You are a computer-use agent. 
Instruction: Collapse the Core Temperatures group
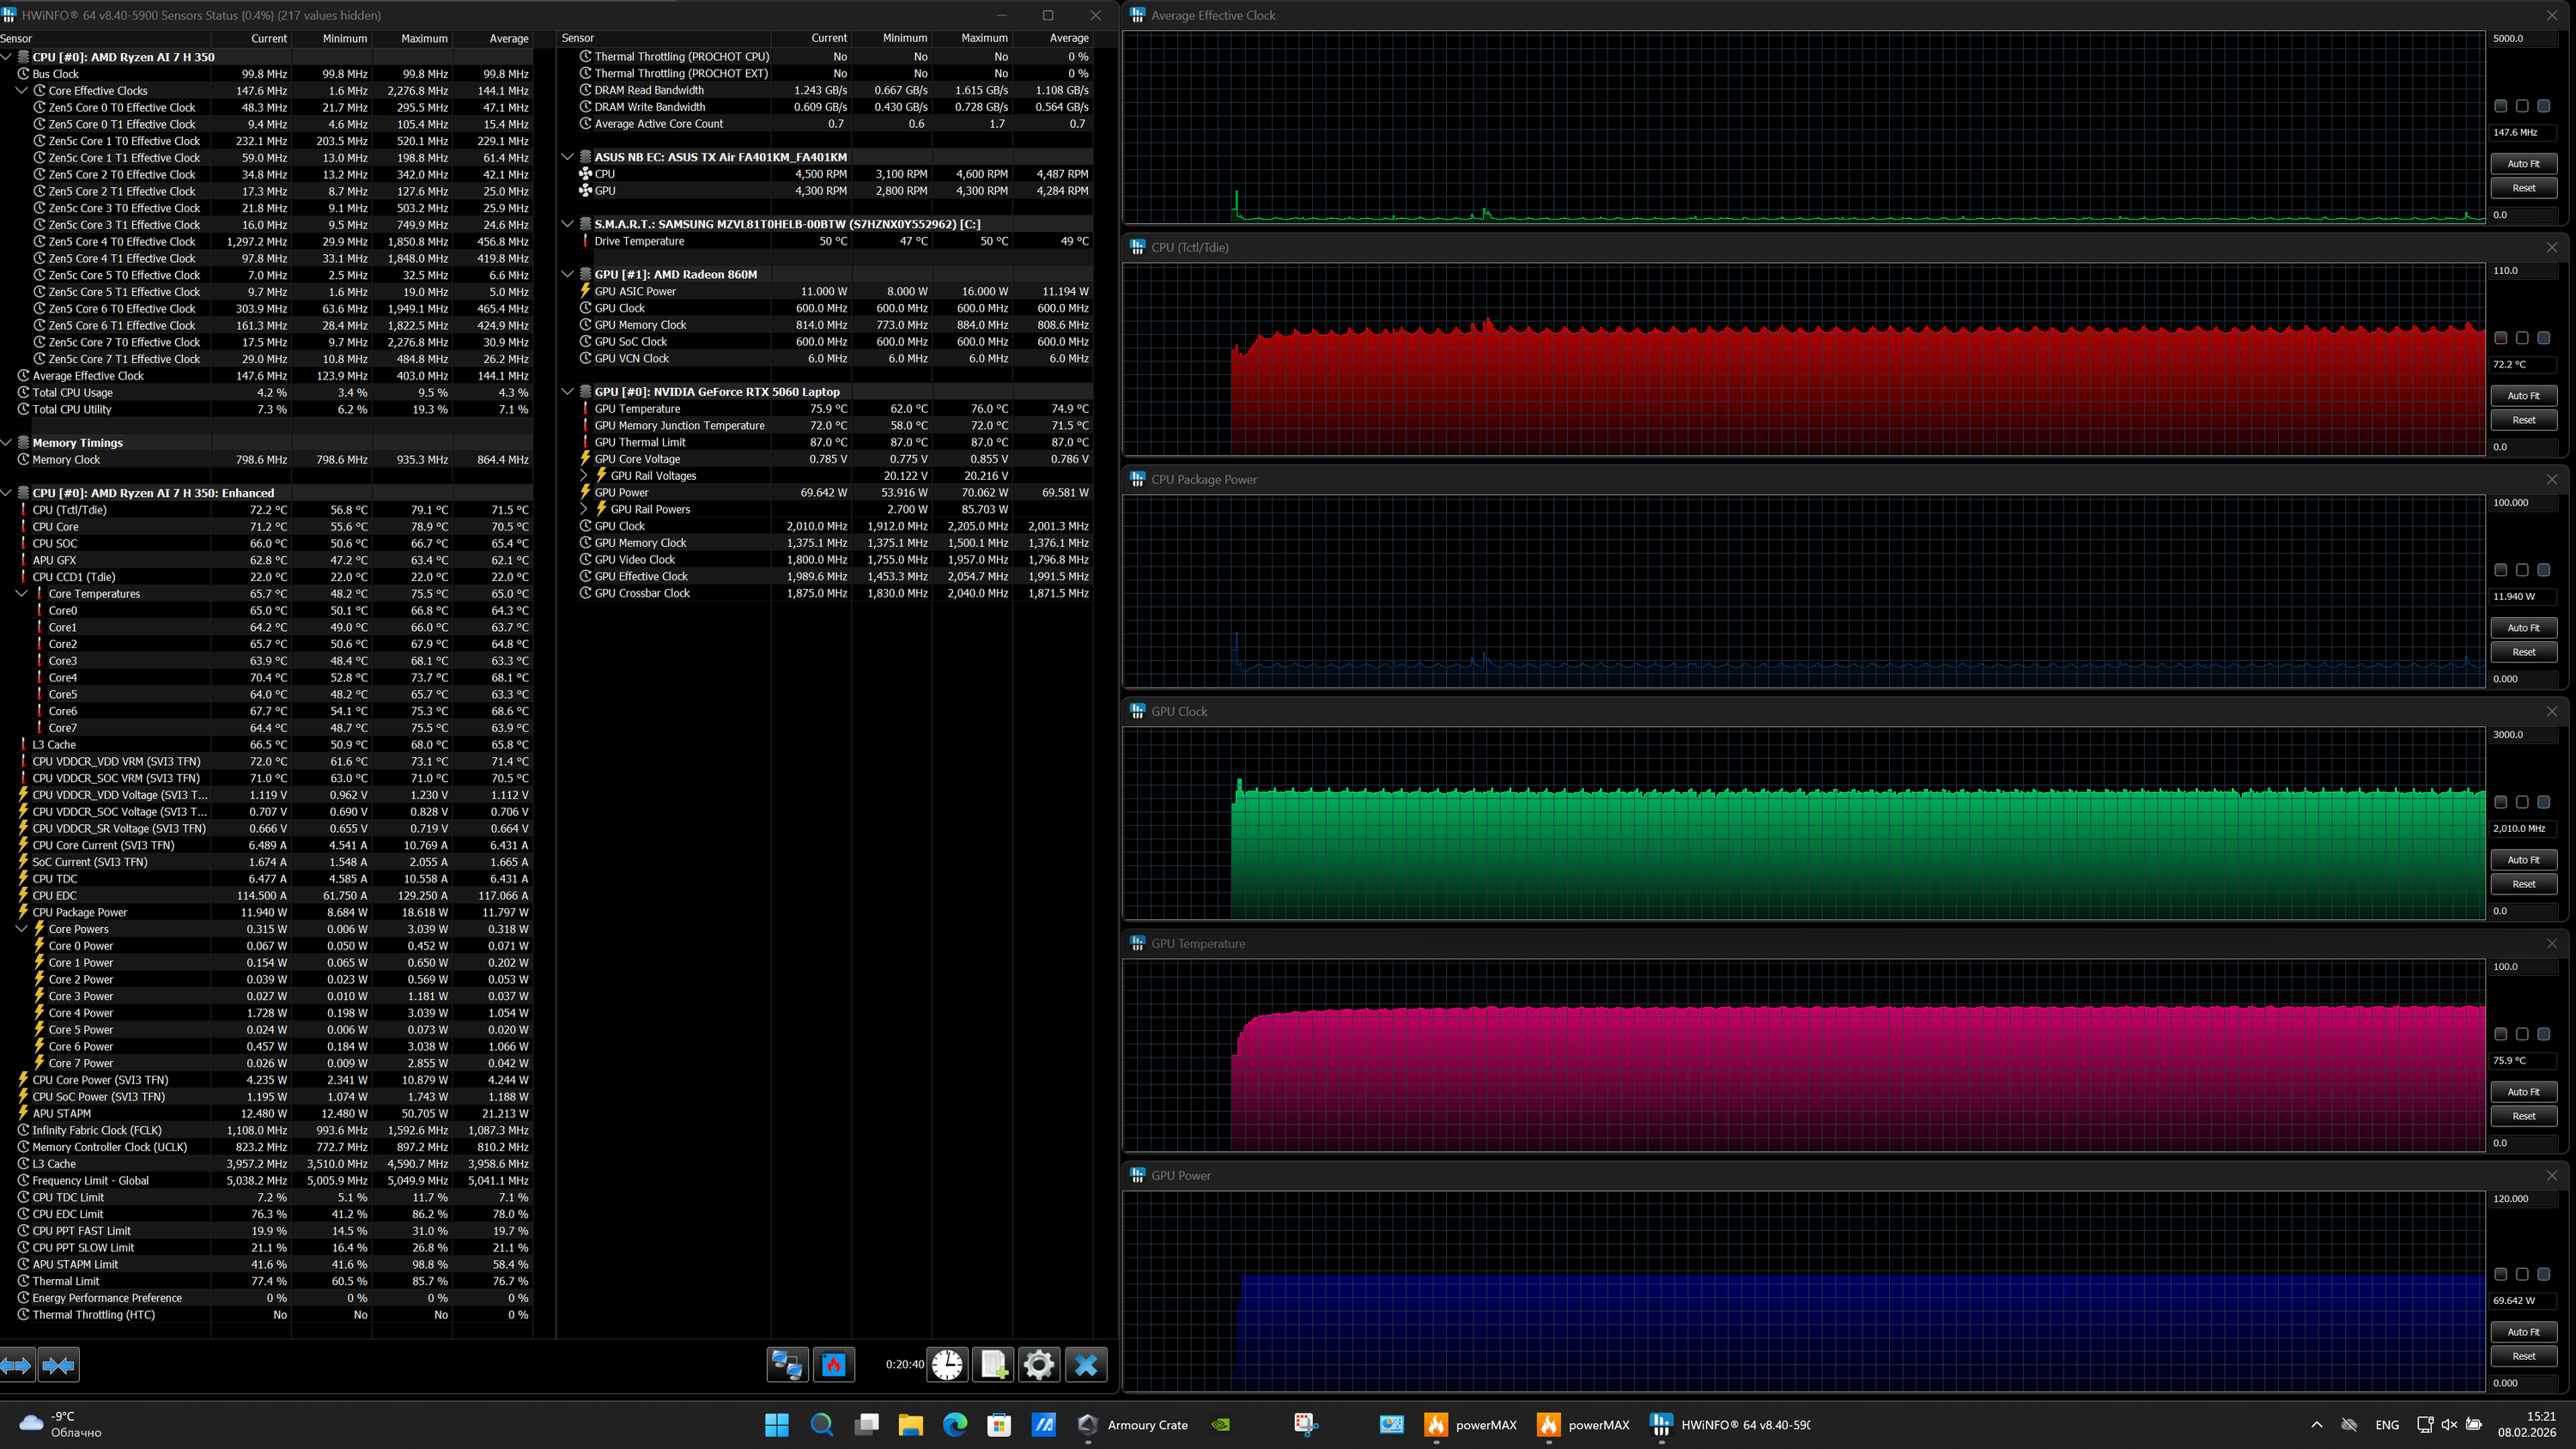tap(22, 594)
